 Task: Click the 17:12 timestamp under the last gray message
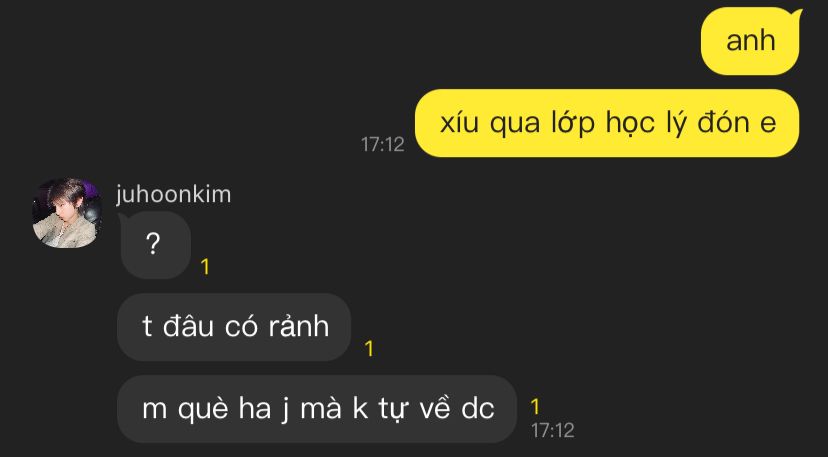(553, 431)
